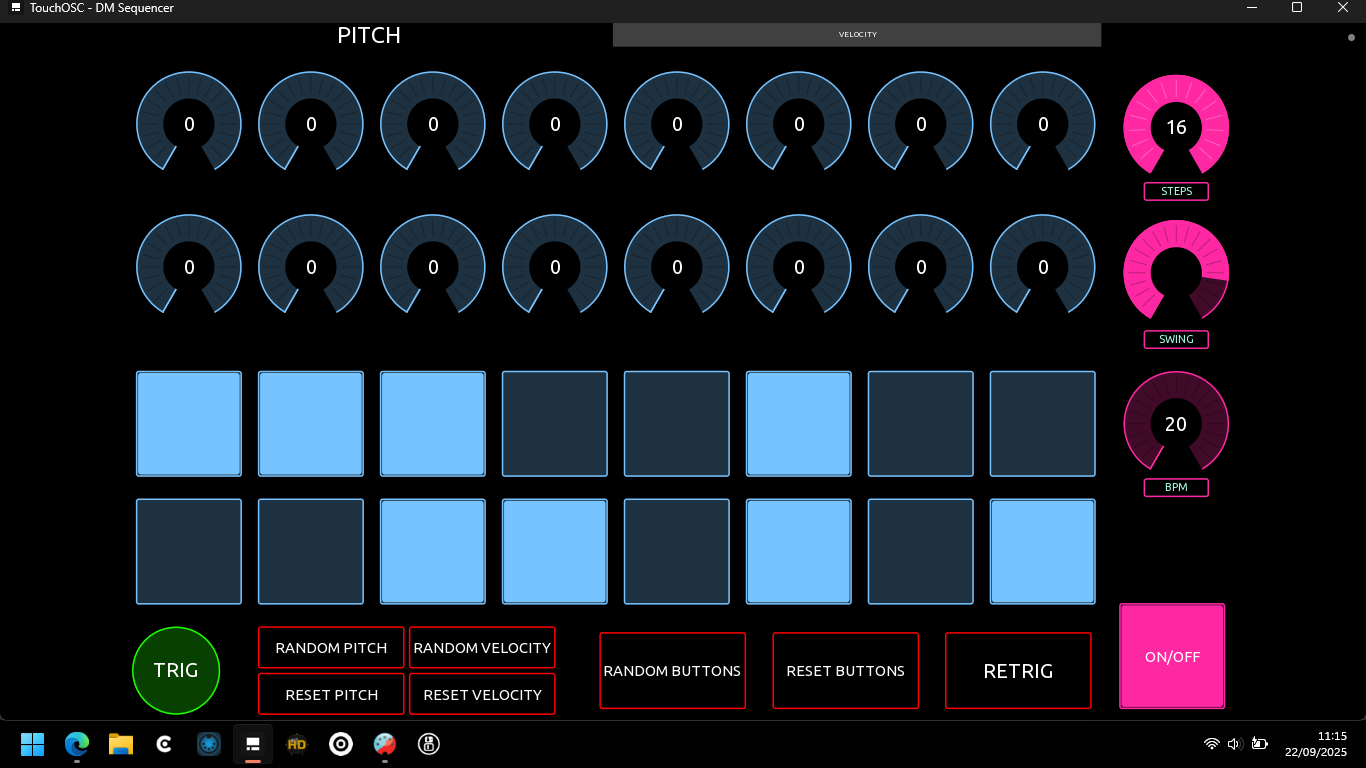This screenshot has width=1366, height=768.
Task: Toggle the first step pad in top row
Action: pos(189,424)
